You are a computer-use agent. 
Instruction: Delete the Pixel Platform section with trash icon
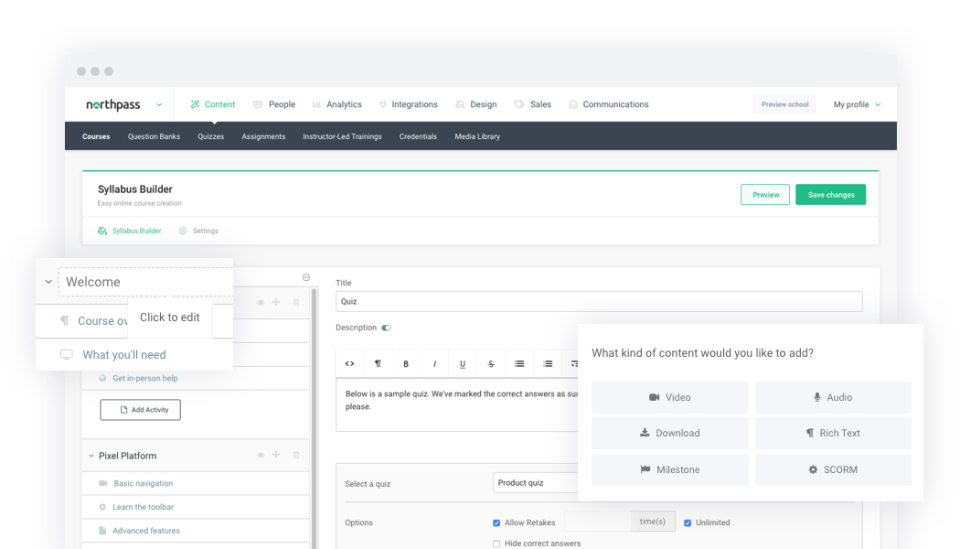click(296, 455)
